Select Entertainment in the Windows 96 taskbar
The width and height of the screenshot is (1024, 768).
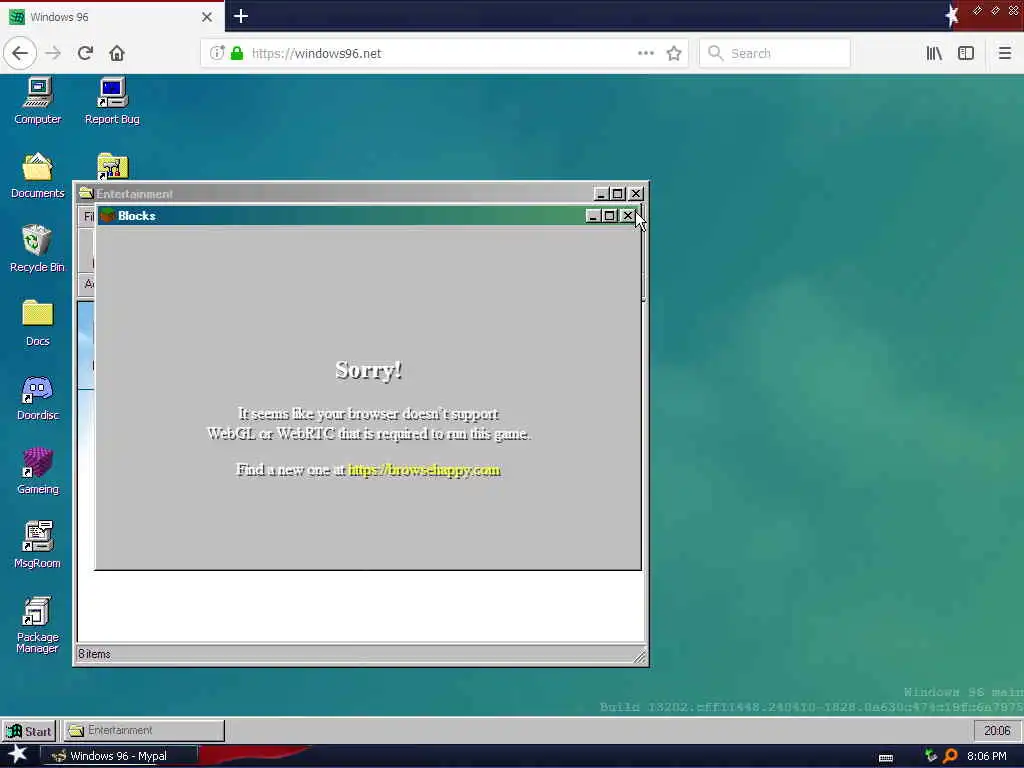(144, 730)
